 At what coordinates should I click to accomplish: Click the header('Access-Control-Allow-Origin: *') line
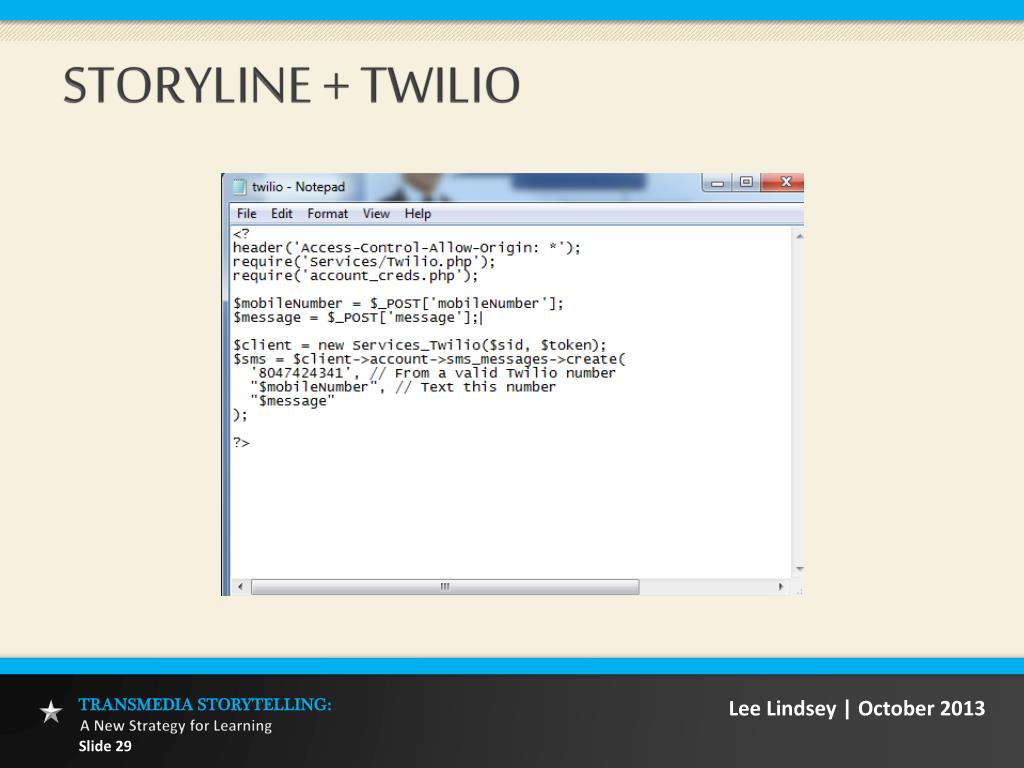[406, 248]
